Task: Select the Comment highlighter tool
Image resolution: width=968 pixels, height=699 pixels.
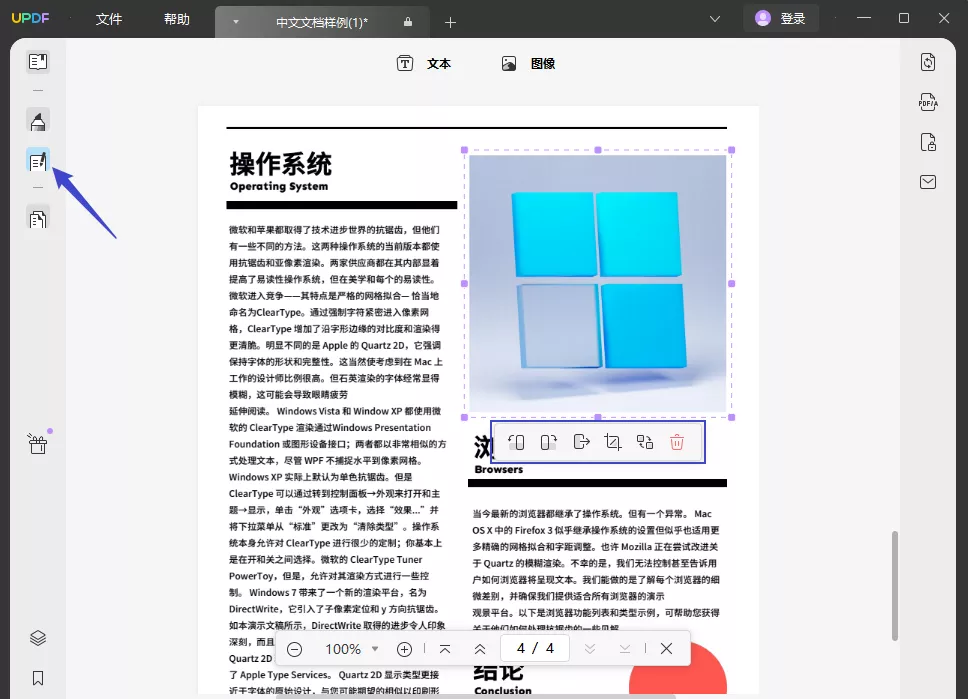Action: click(38, 121)
